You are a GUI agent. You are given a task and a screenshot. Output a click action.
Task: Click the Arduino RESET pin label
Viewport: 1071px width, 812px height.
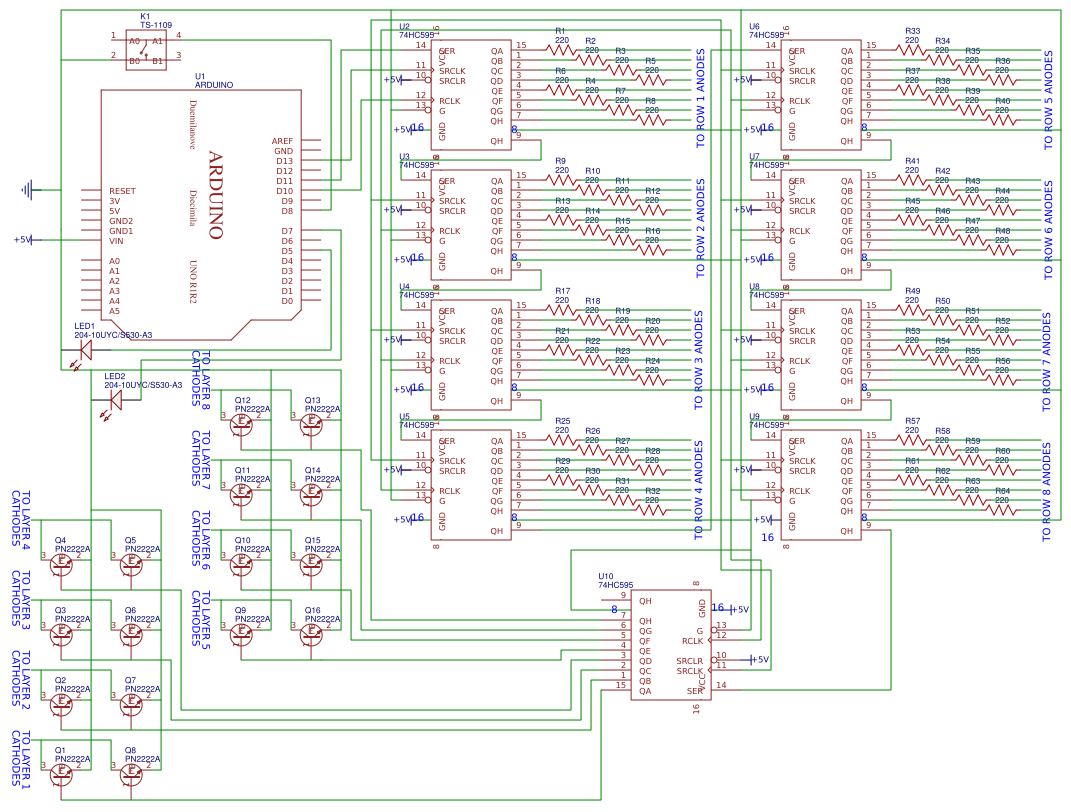point(122,191)
